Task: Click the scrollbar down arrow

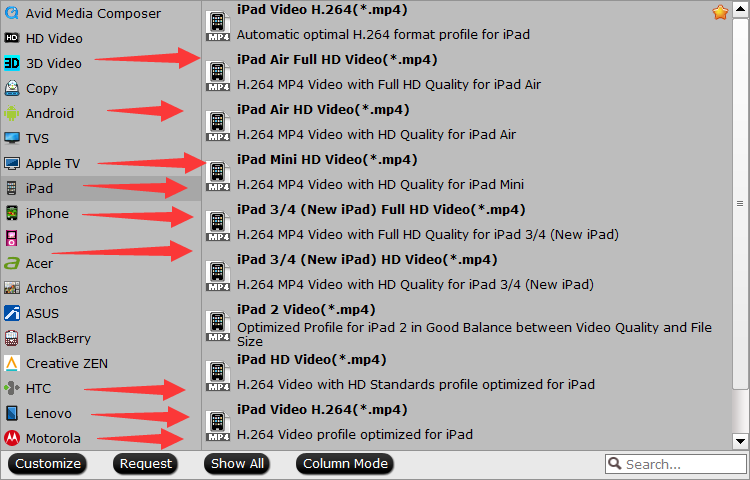Action: (x=740, y=441)
